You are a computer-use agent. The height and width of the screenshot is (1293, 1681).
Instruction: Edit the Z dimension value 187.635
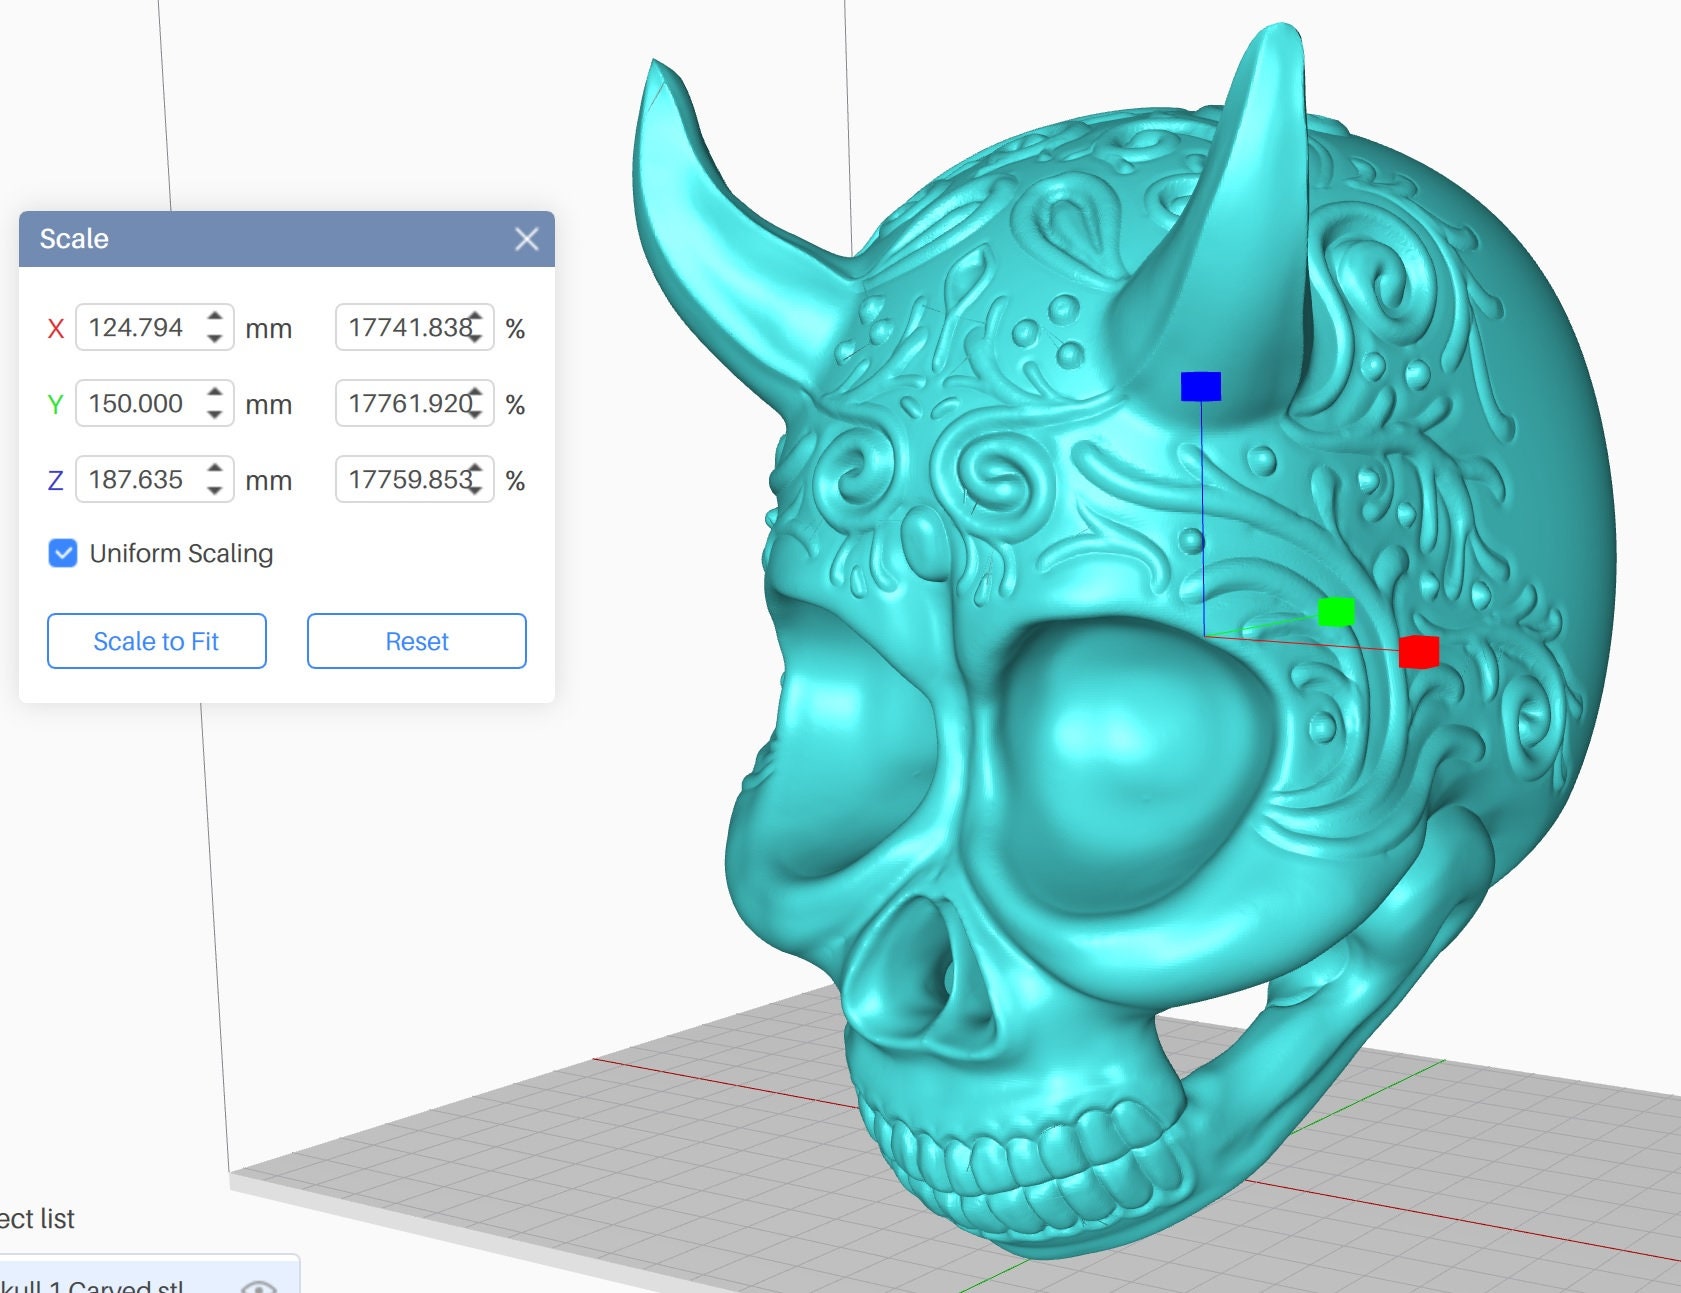click(135, 479)
